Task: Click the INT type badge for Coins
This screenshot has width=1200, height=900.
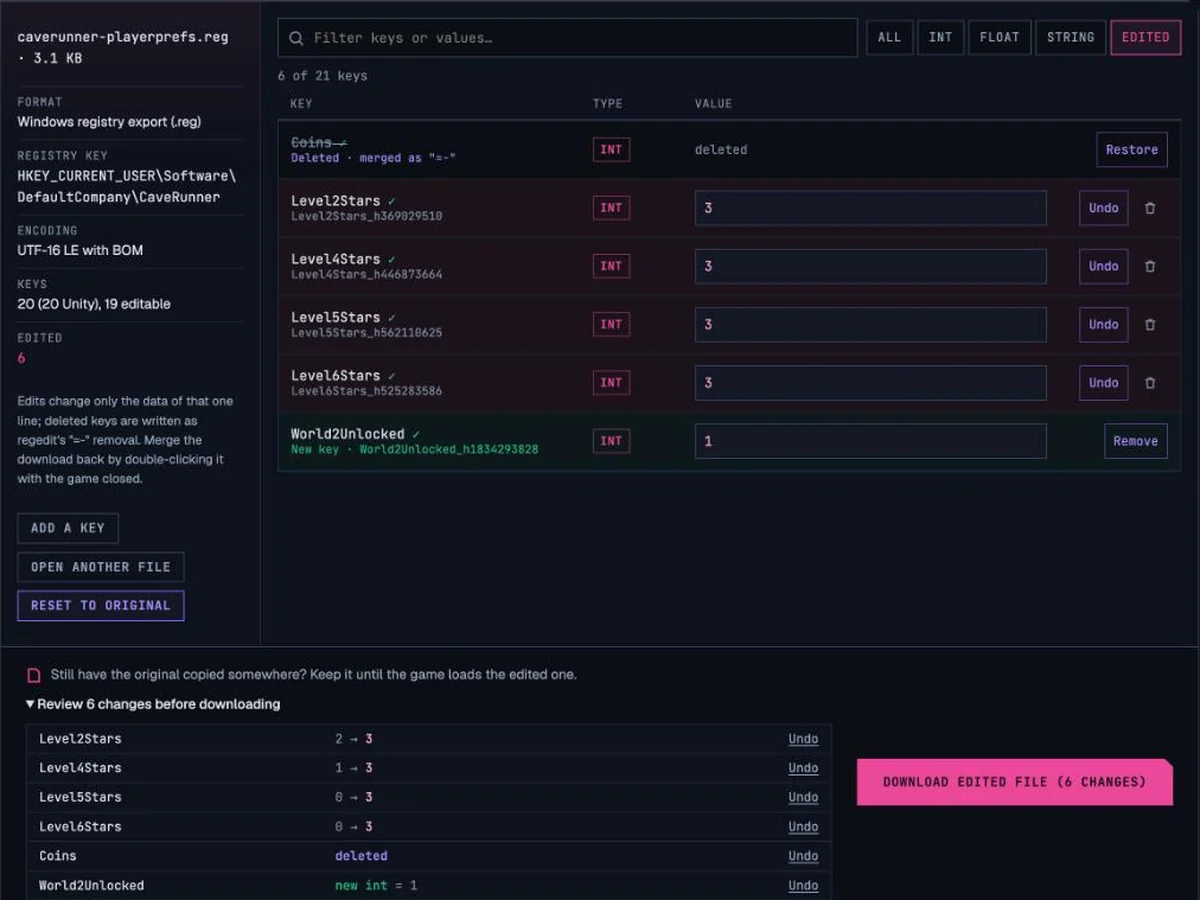Action: coord(611,150)
